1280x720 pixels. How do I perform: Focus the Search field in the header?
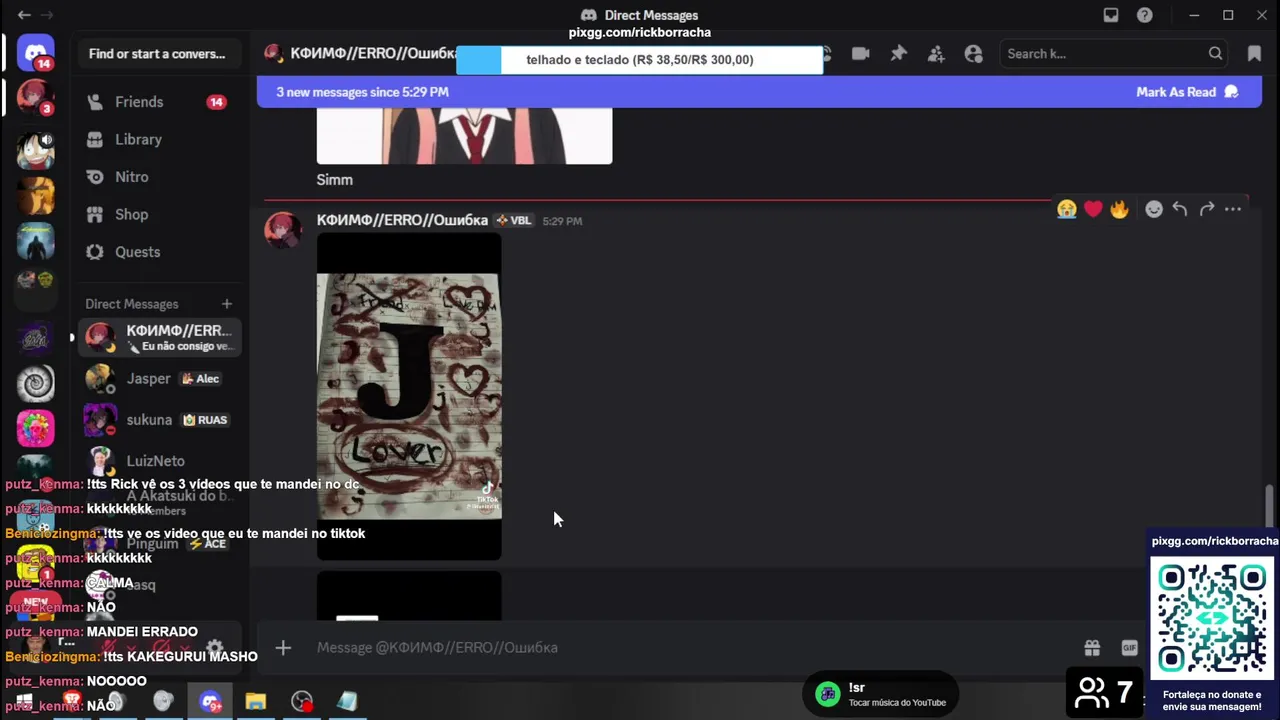(1114, 54)
